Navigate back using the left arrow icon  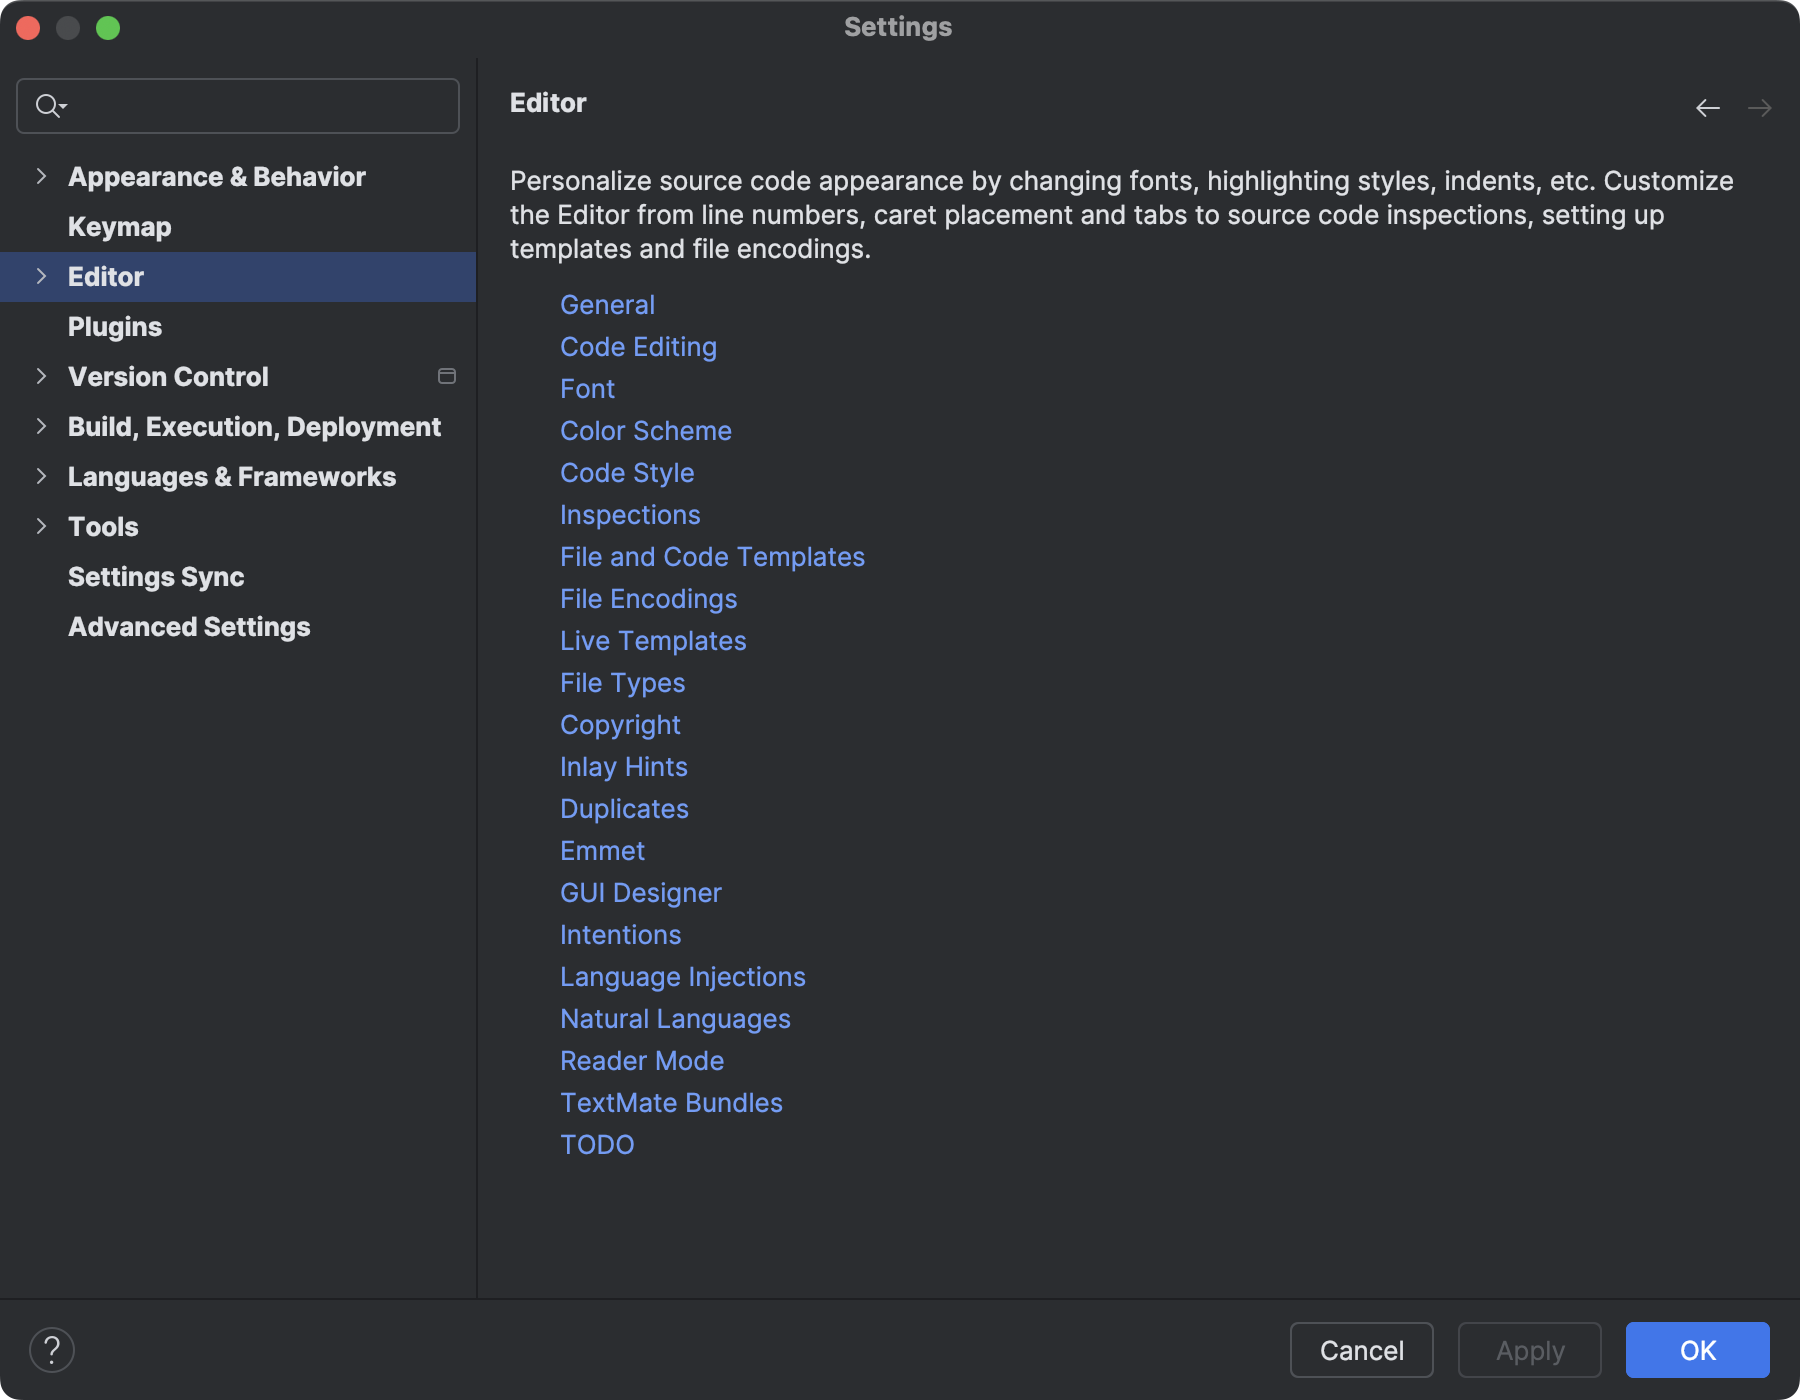pos(1707,107)
